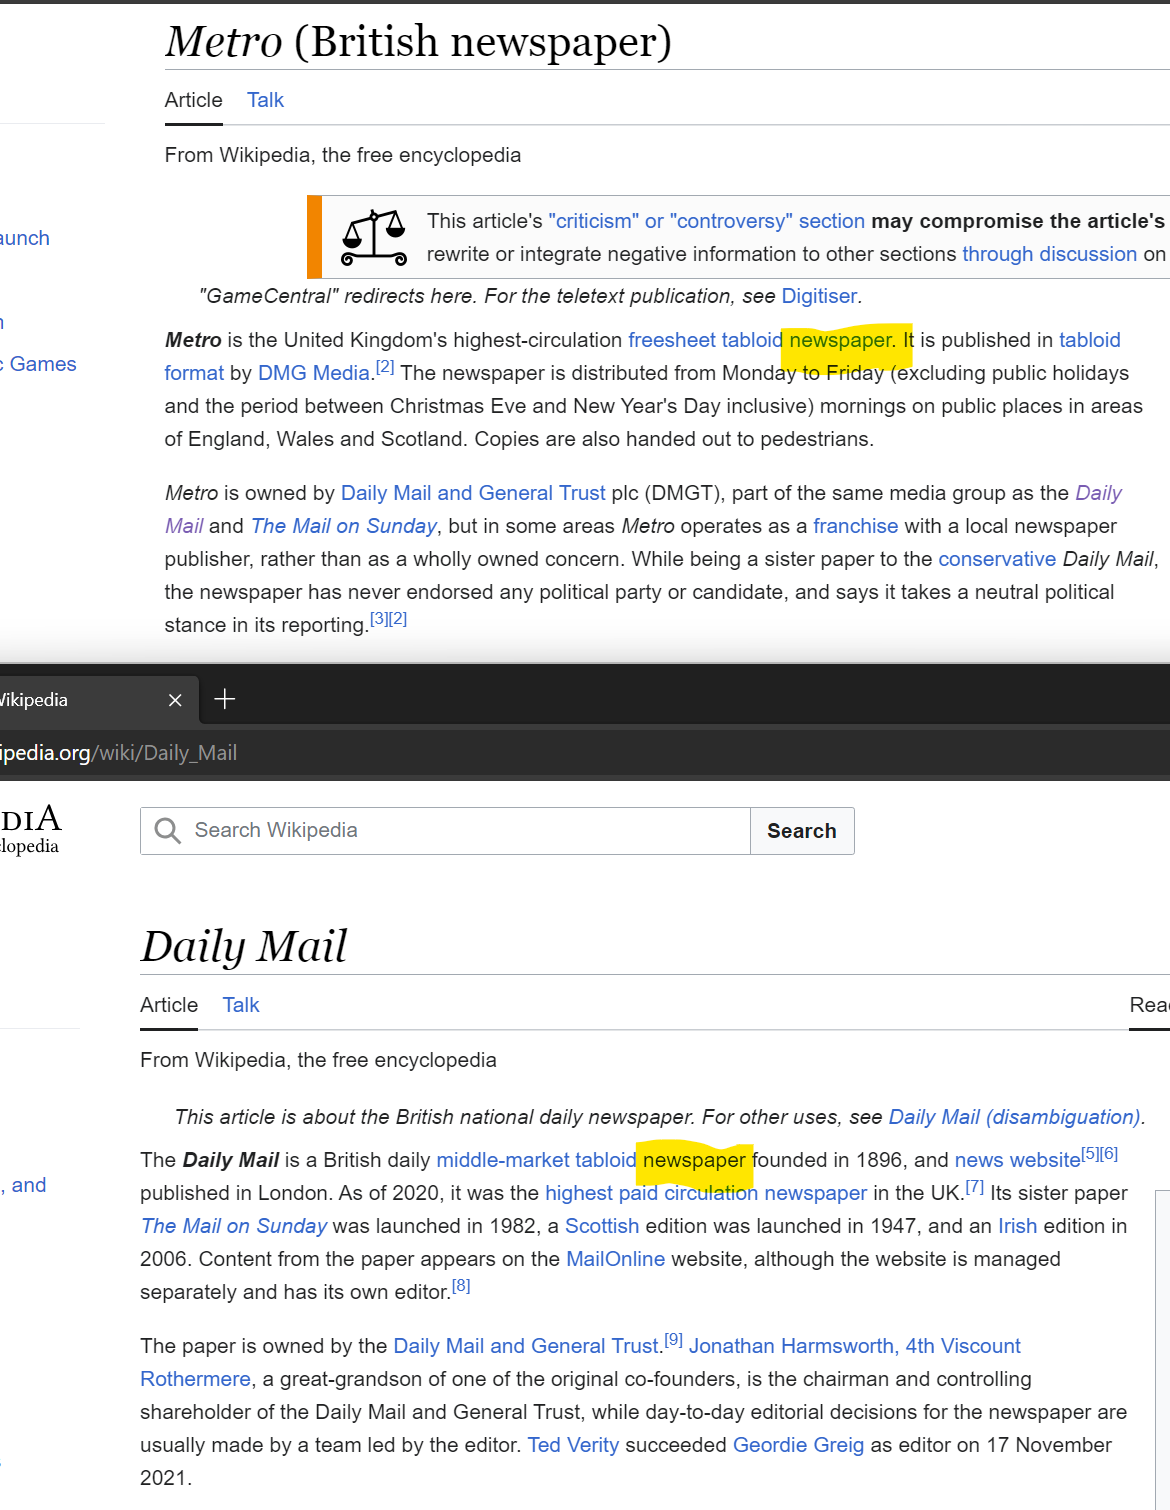Open Daily Mail and General Trust link in Metro
The width and height of the screenshot is (1170, 1510).
click(473, 493)
